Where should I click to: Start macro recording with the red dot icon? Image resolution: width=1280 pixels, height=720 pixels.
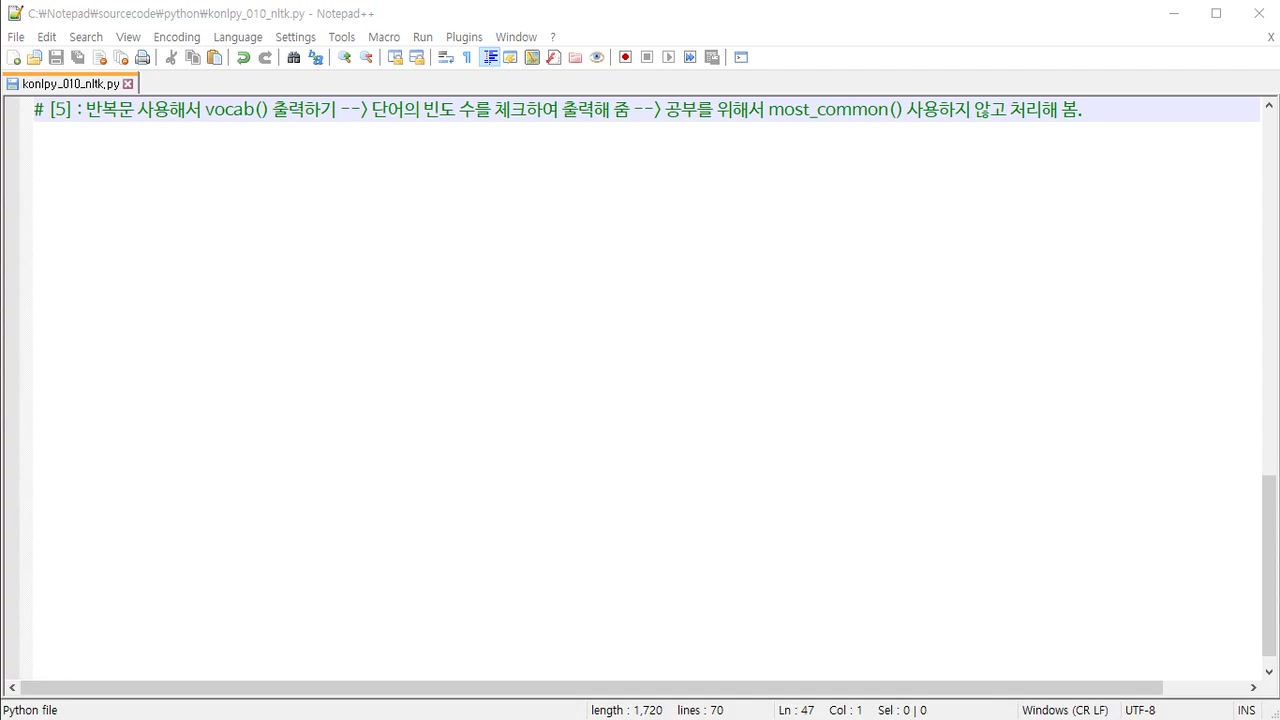(626, 58)
